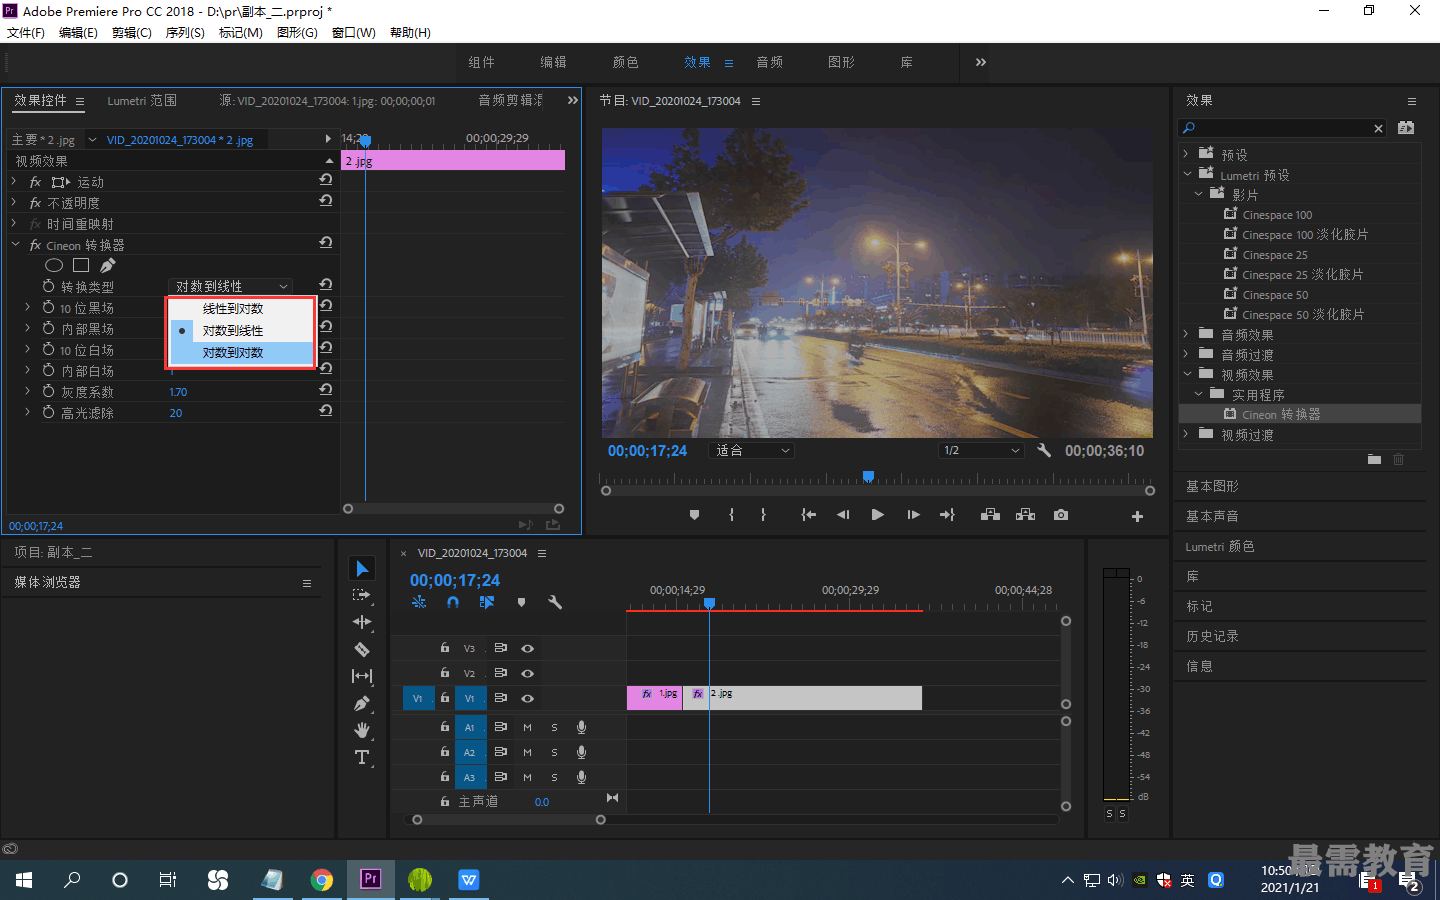The width and height of the screenshot is (1440, 900).
Task: Click Mark Out button
Action: (764, 515)
